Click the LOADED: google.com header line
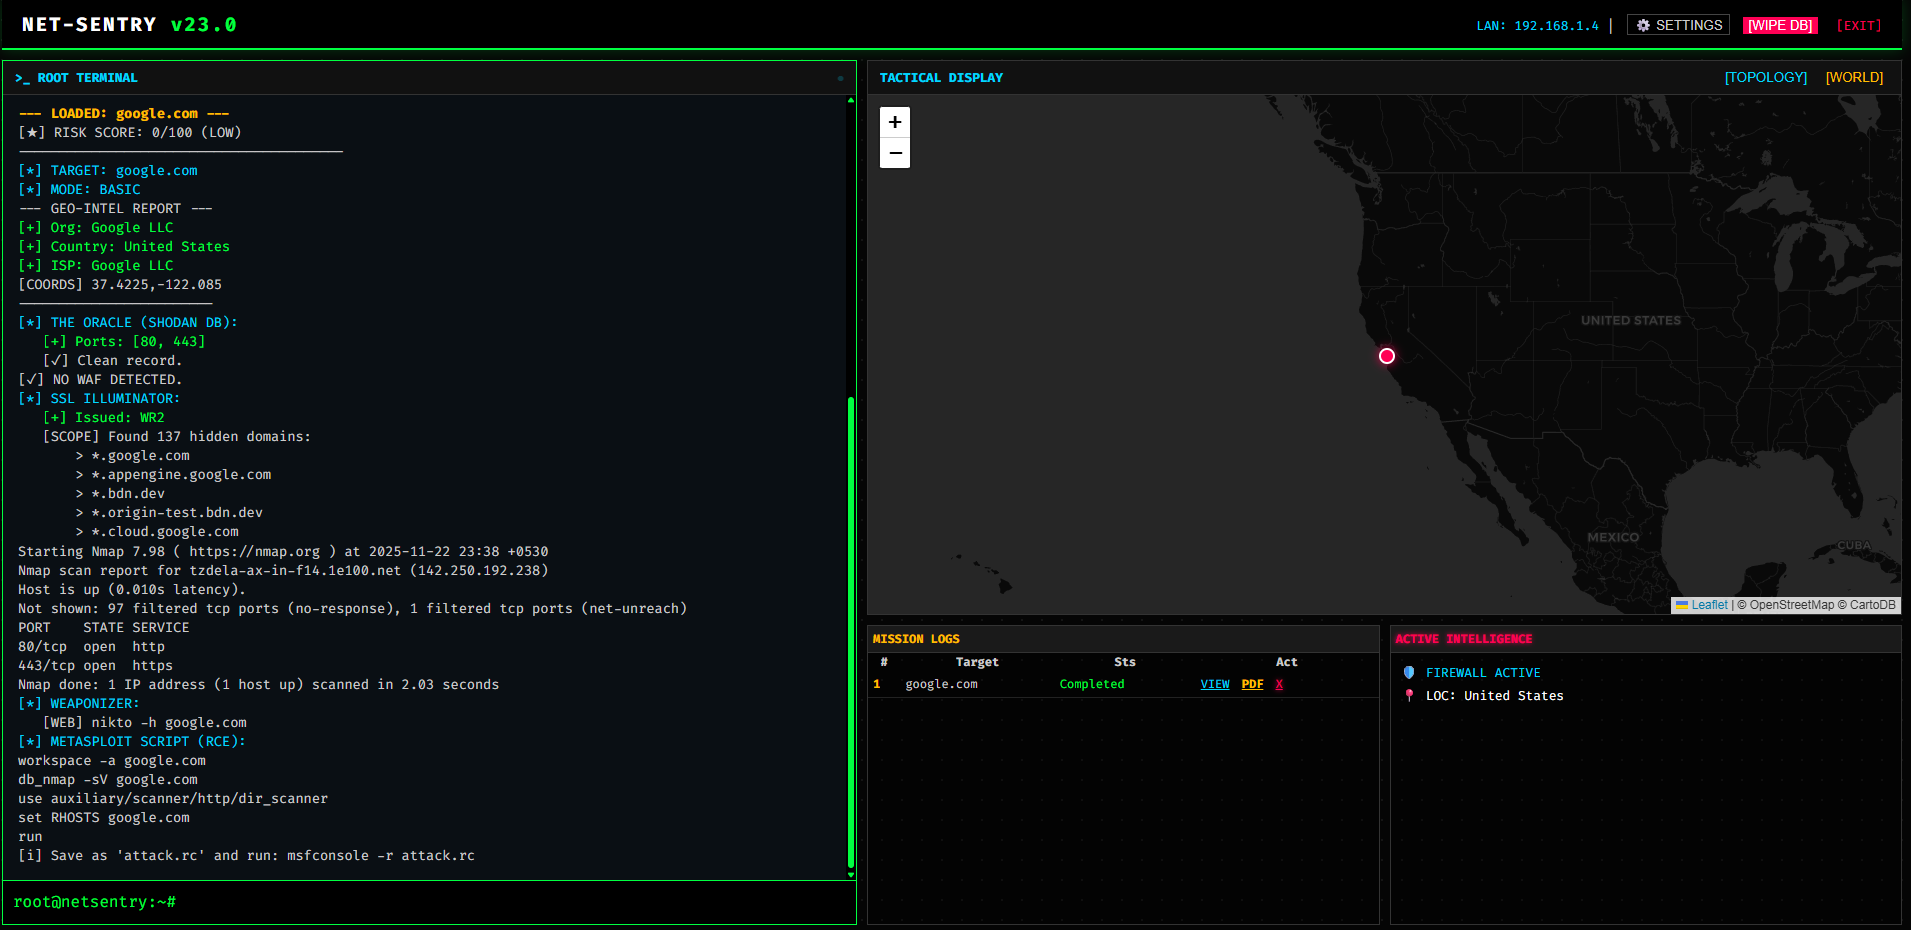Screen dimensions: 1911x930 pos(124,114)
